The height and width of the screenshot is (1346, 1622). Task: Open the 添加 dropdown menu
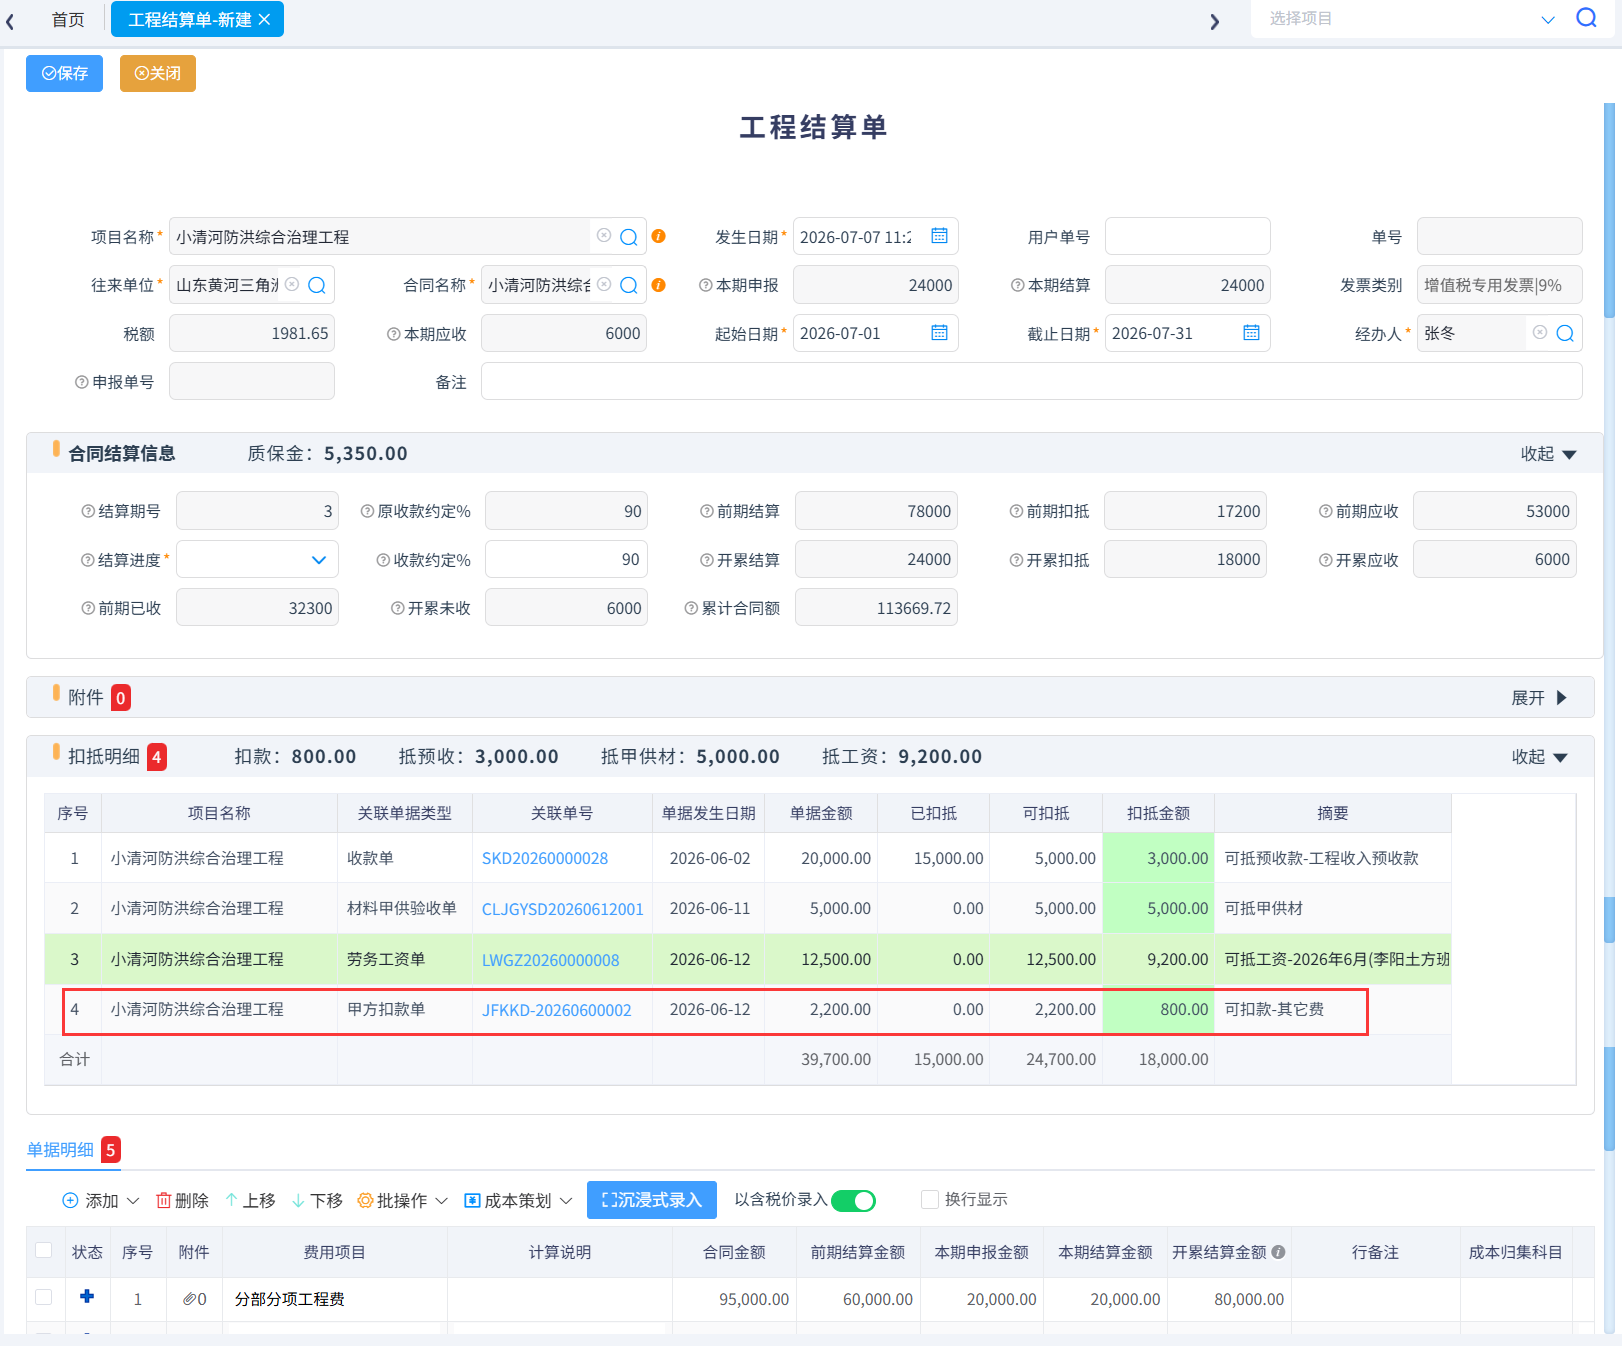[101, 1200]
